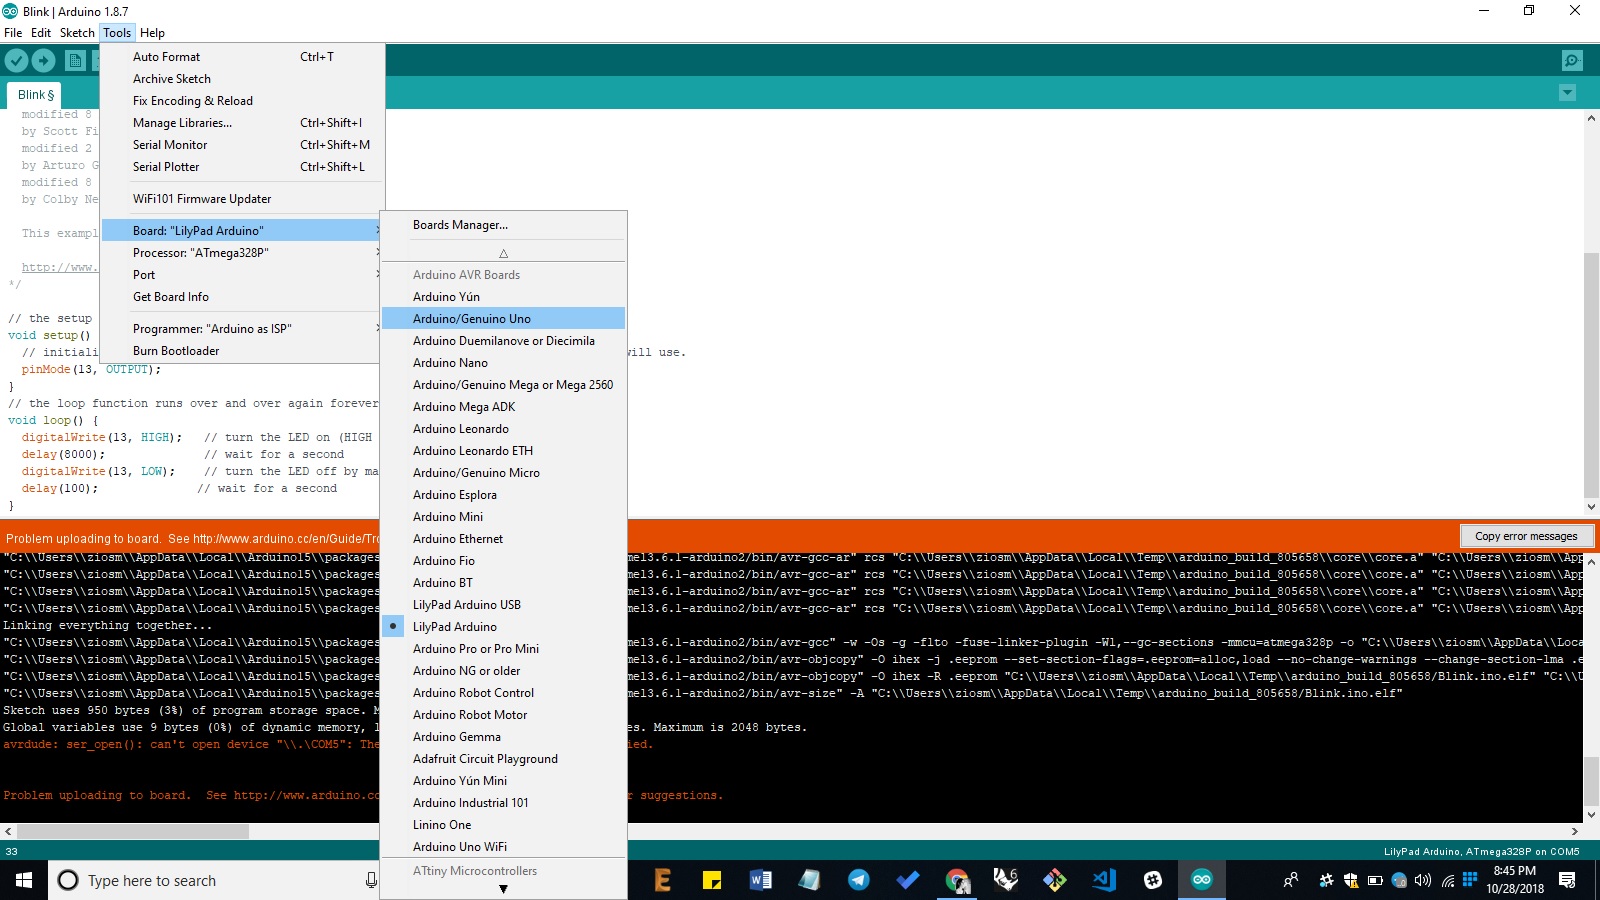
Task: Select Arduino/Genuino Micro board
Action: click(503, 473)
